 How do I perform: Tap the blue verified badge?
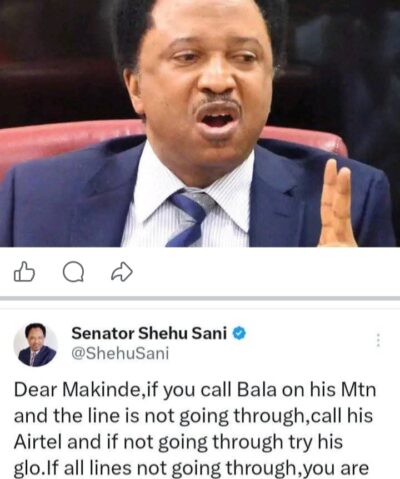pyautogui.click(x=239, y=333)
